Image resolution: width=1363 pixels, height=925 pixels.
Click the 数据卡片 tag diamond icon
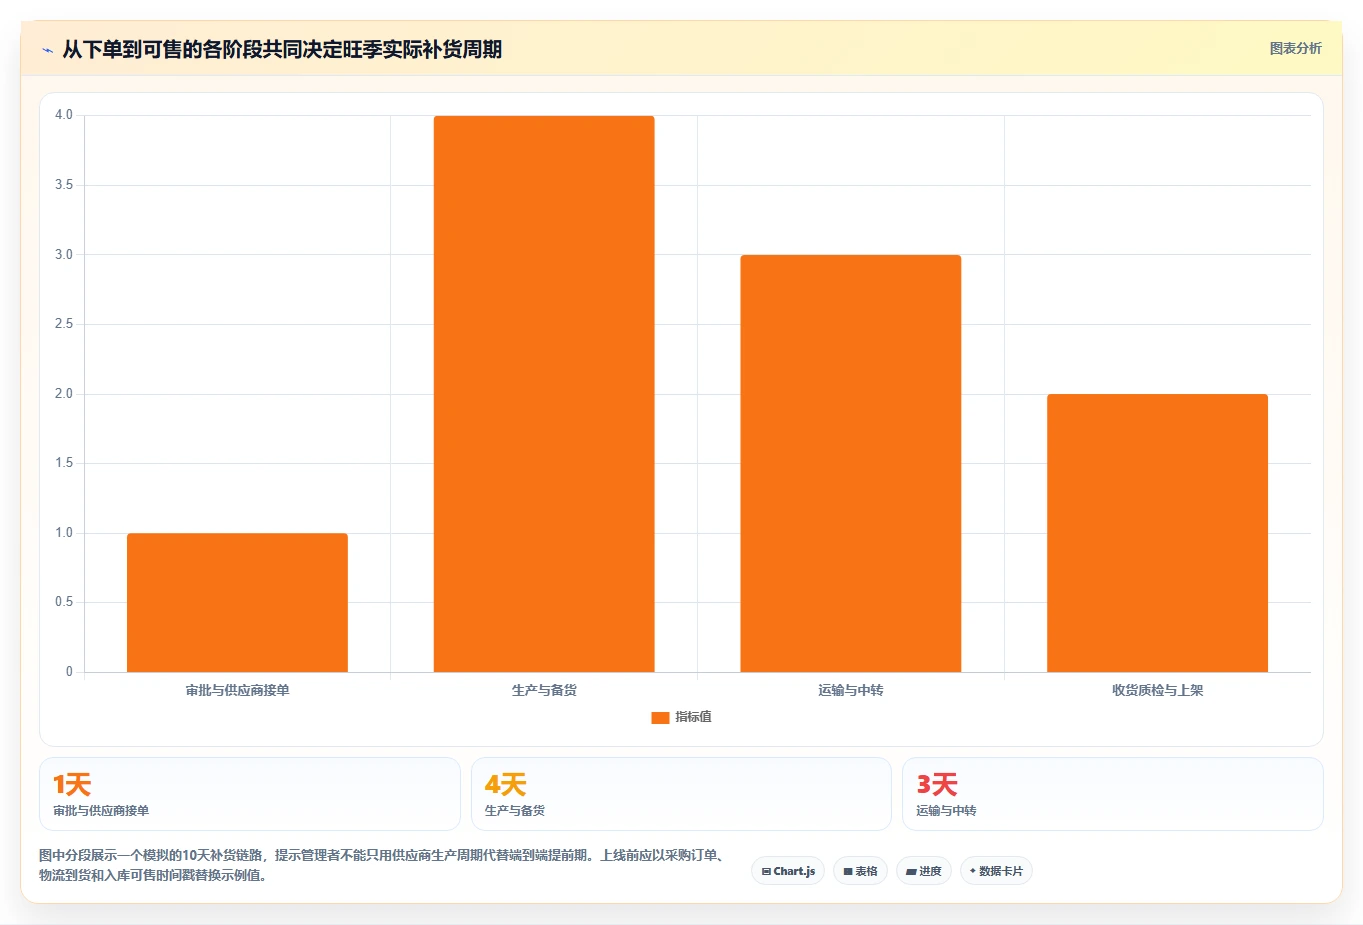(x=972, y=871)
